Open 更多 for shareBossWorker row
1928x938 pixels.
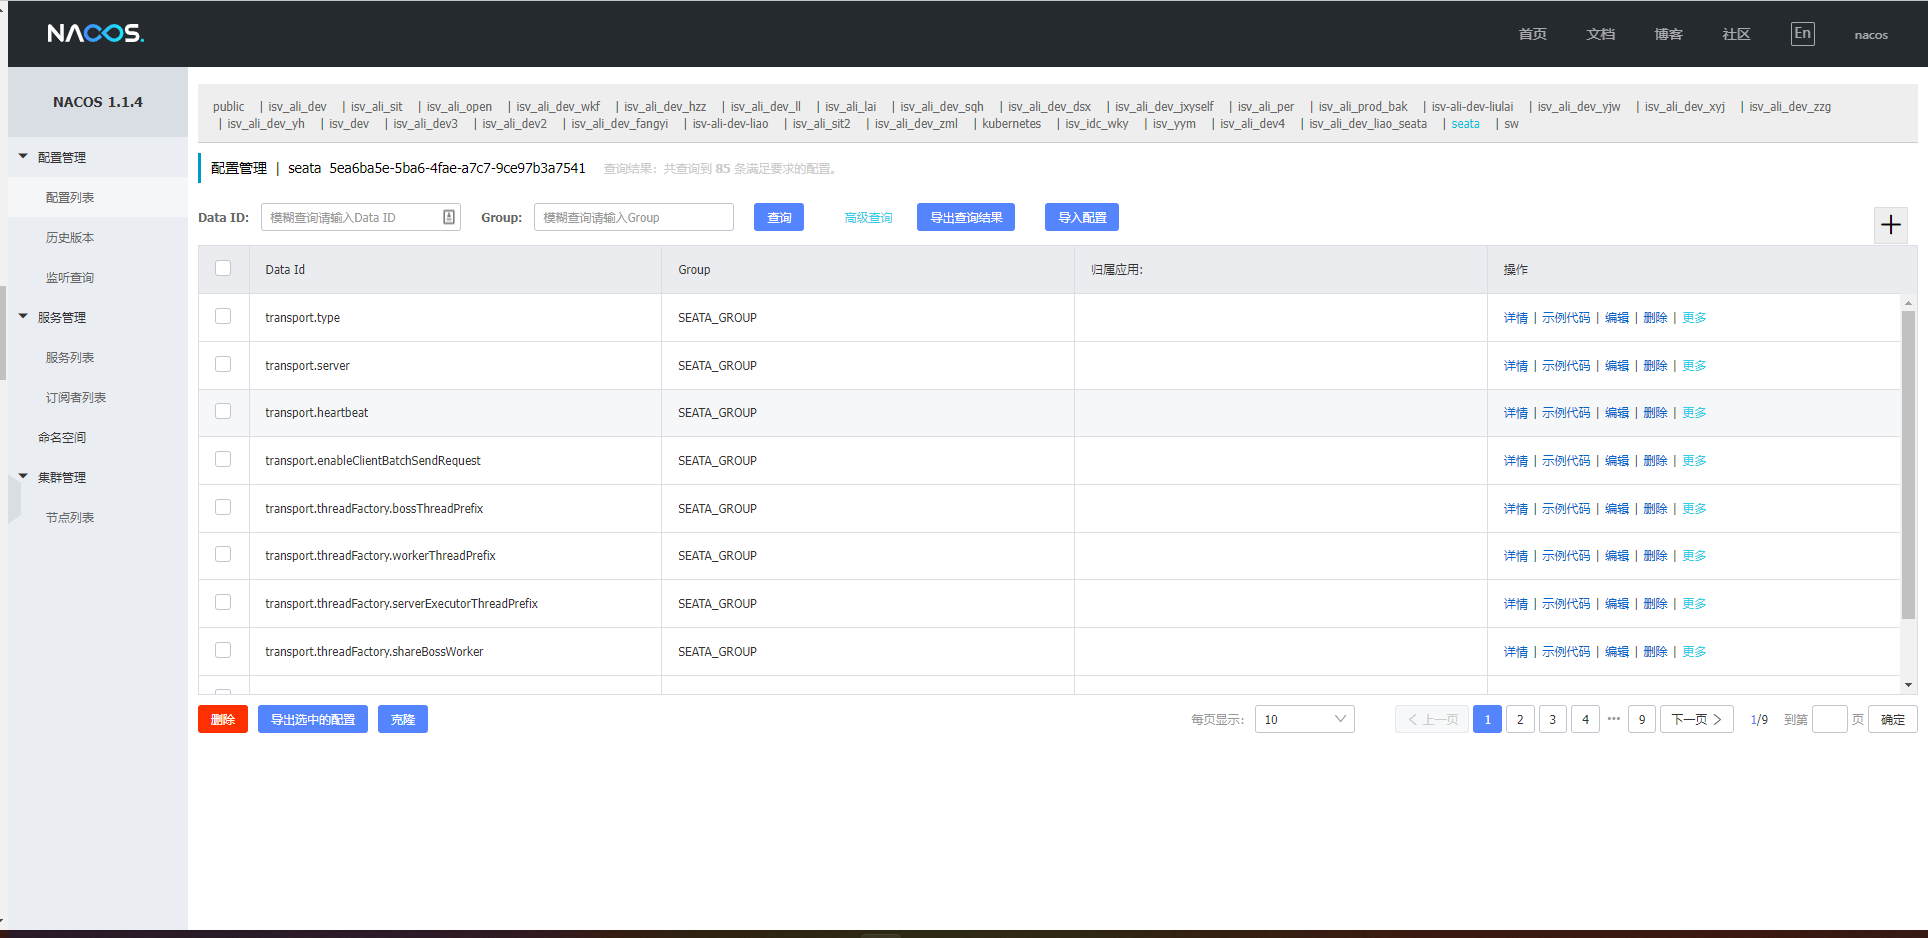pyautogui.click(x=1694, y=652)
